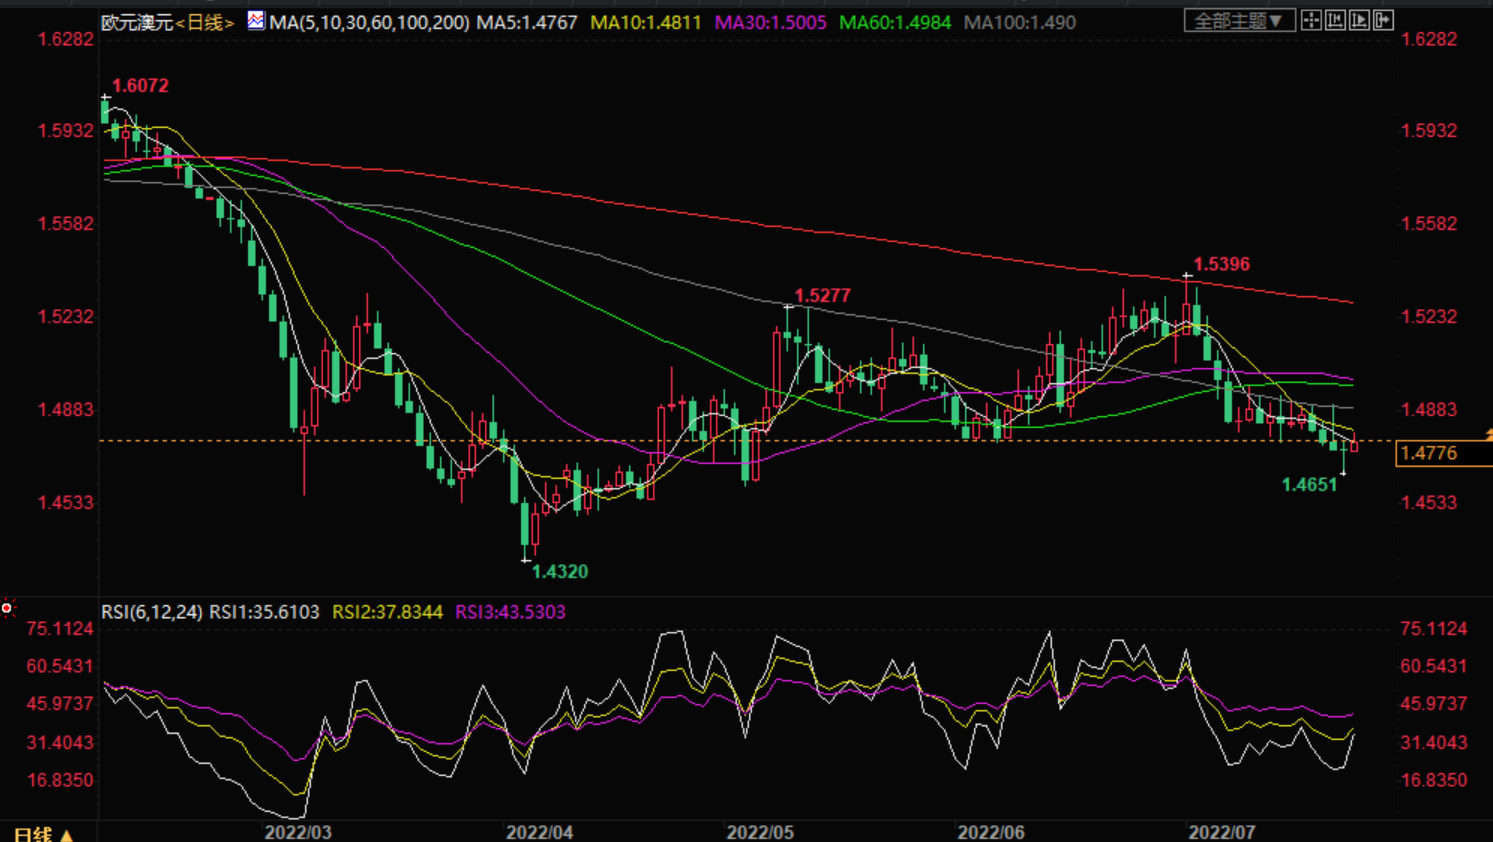
Task: Click the RSI(6,12,24) indicator label
Action: point(152,612)
